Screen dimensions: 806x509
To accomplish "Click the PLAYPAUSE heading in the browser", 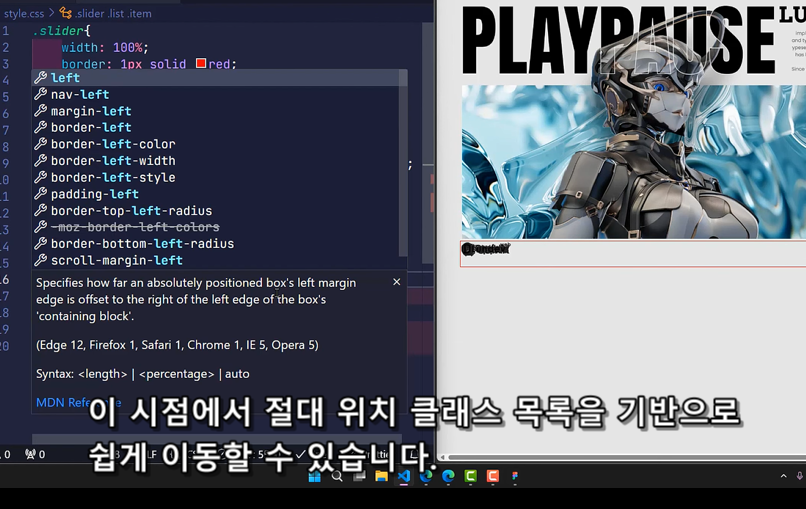I will [618, 41].
